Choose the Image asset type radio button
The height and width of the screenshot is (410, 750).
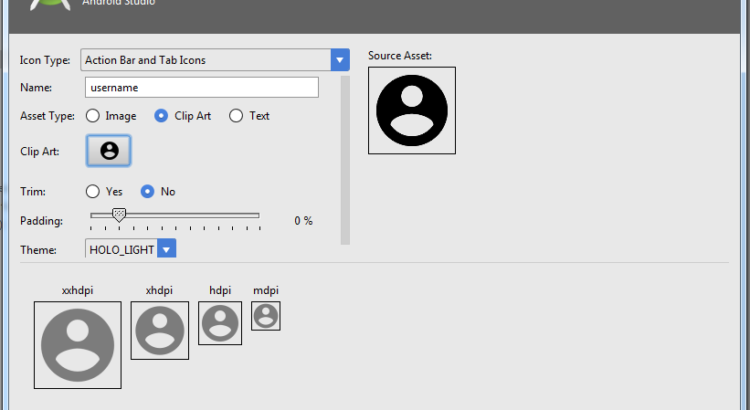click(93, 116)
